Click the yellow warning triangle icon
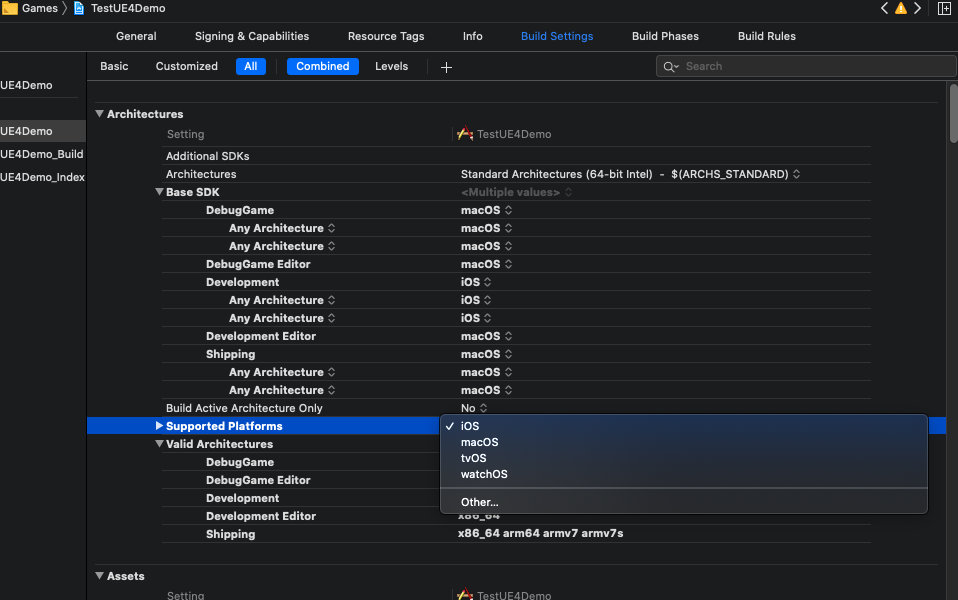958x600 pixels. [x=901, y=9]
